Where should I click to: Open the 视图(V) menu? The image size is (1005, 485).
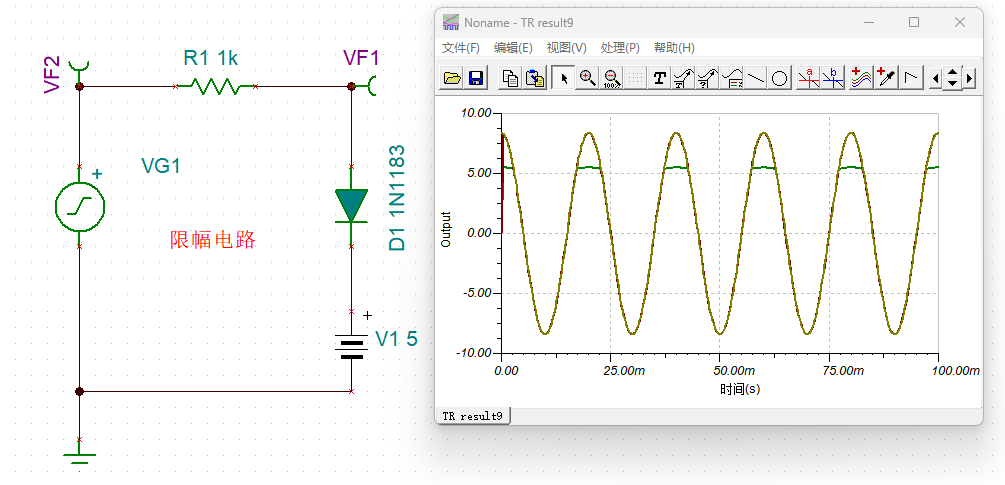pos(566,48)
